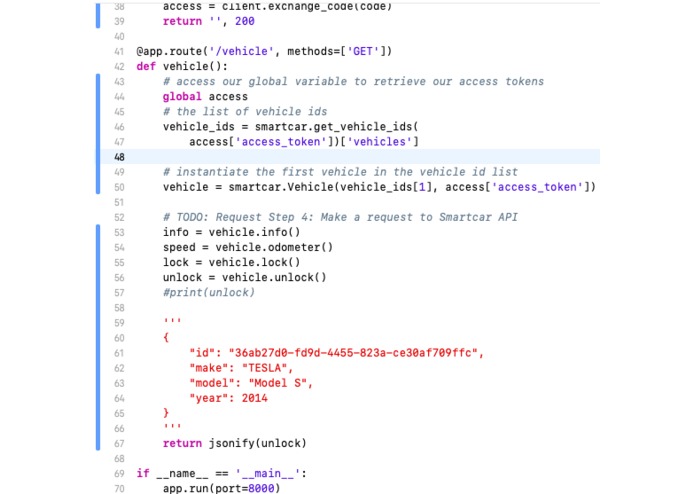Click the opening triple quotes on line 59
Viewport: 695px width, 494px height.
(x=172, y=320)
